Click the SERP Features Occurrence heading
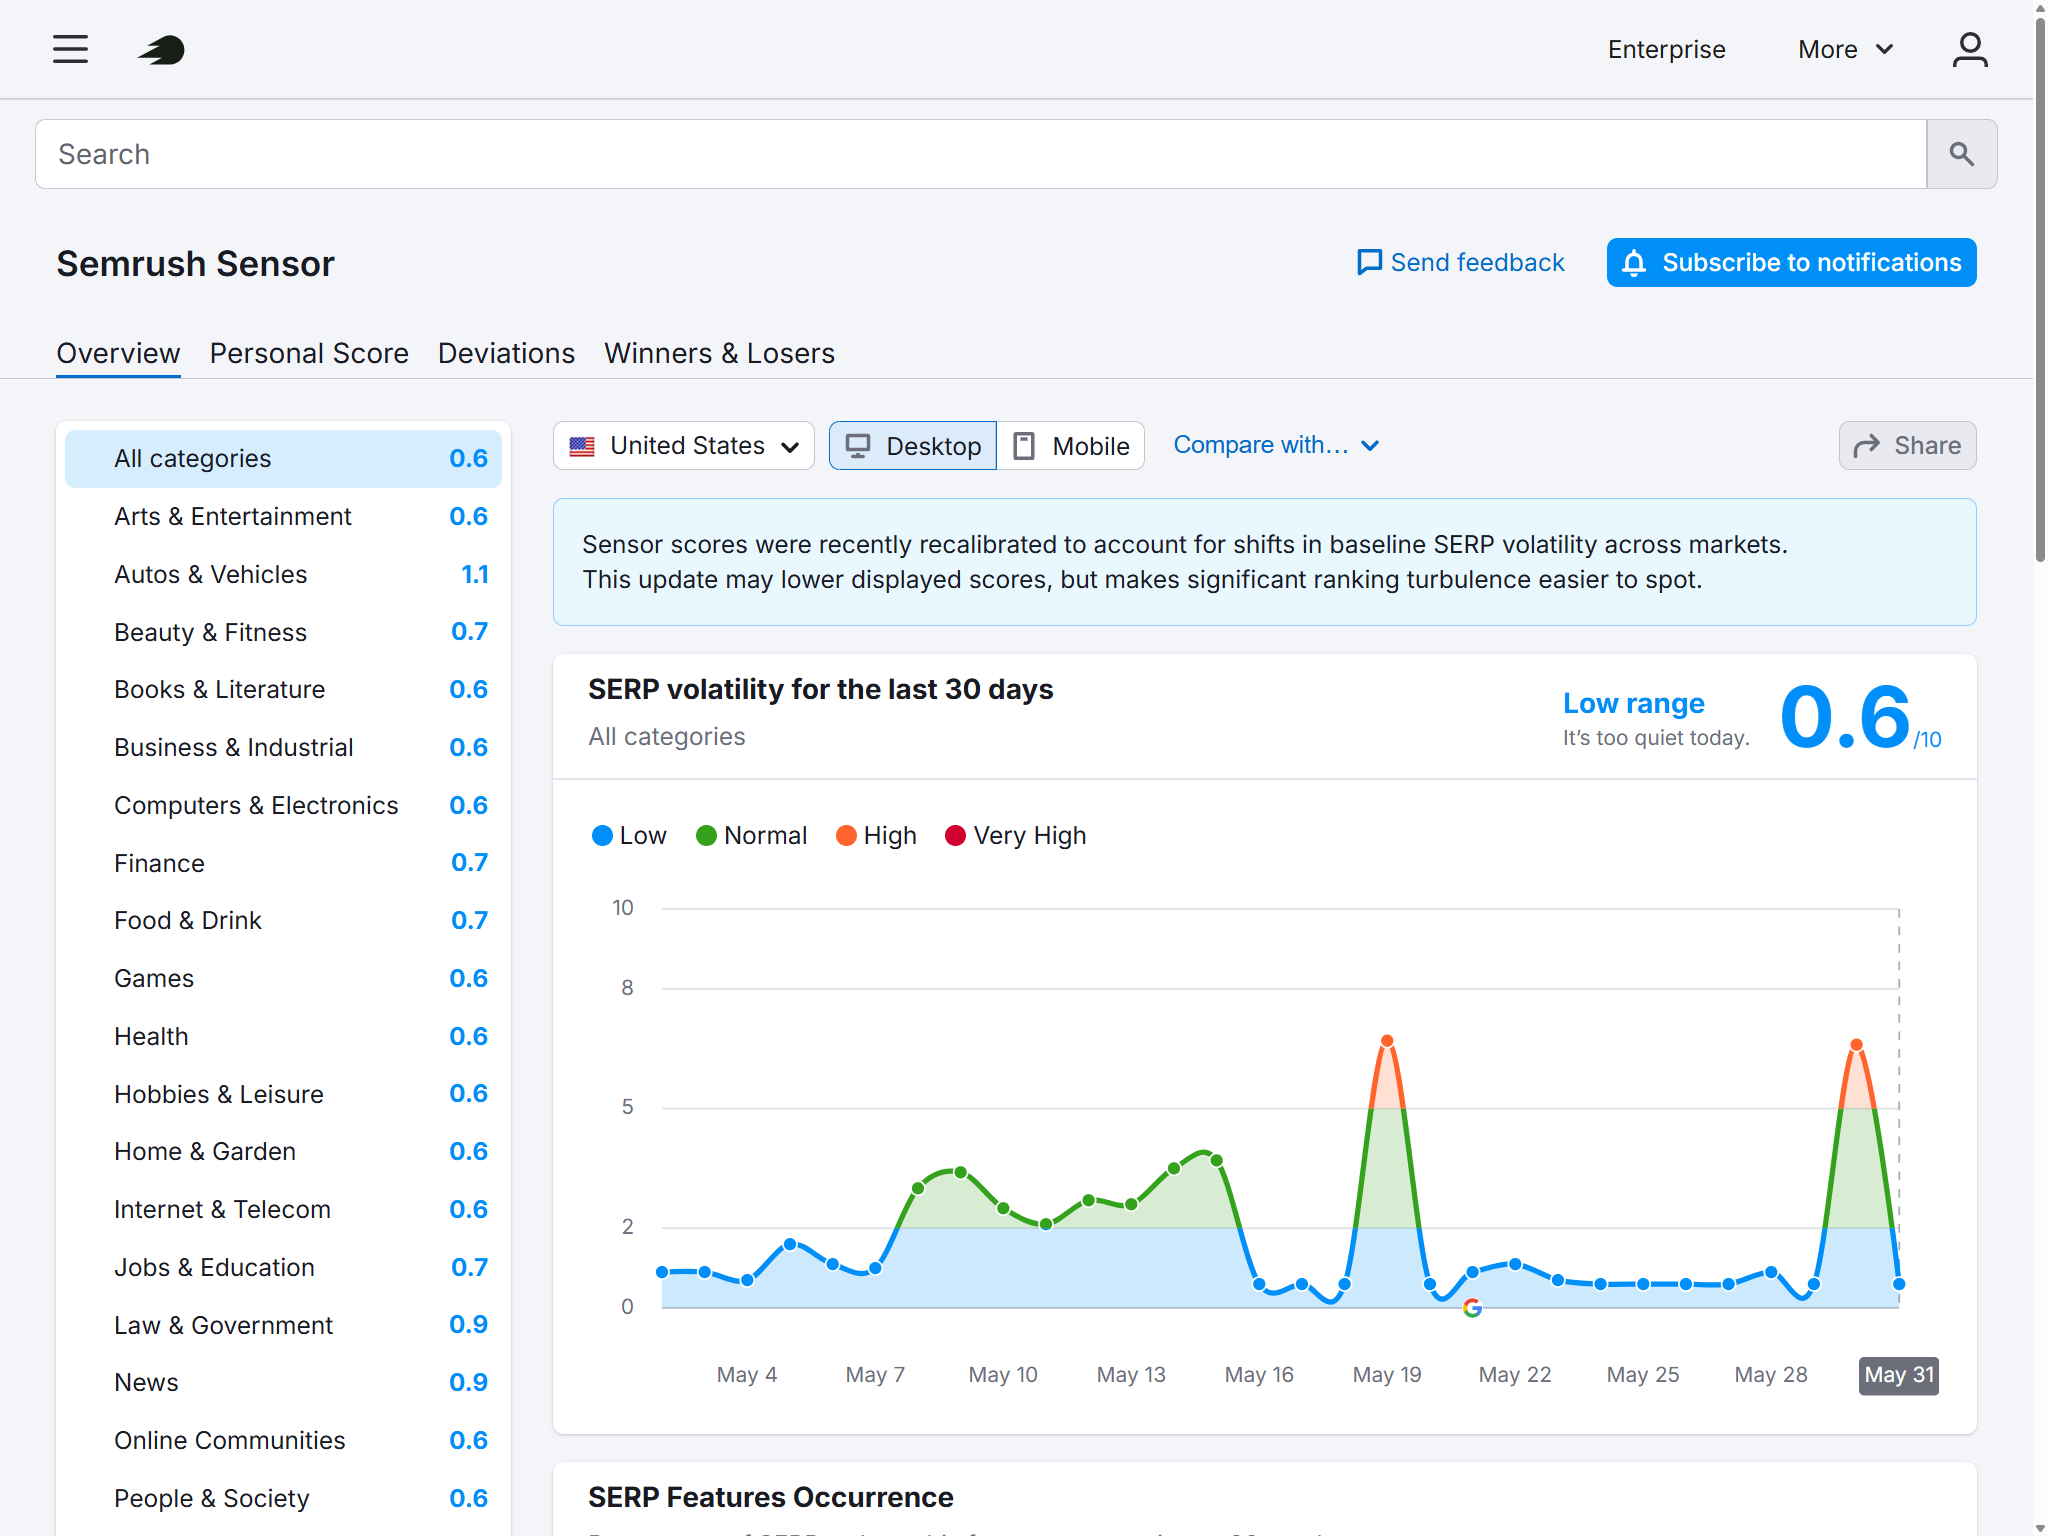 770,1497
